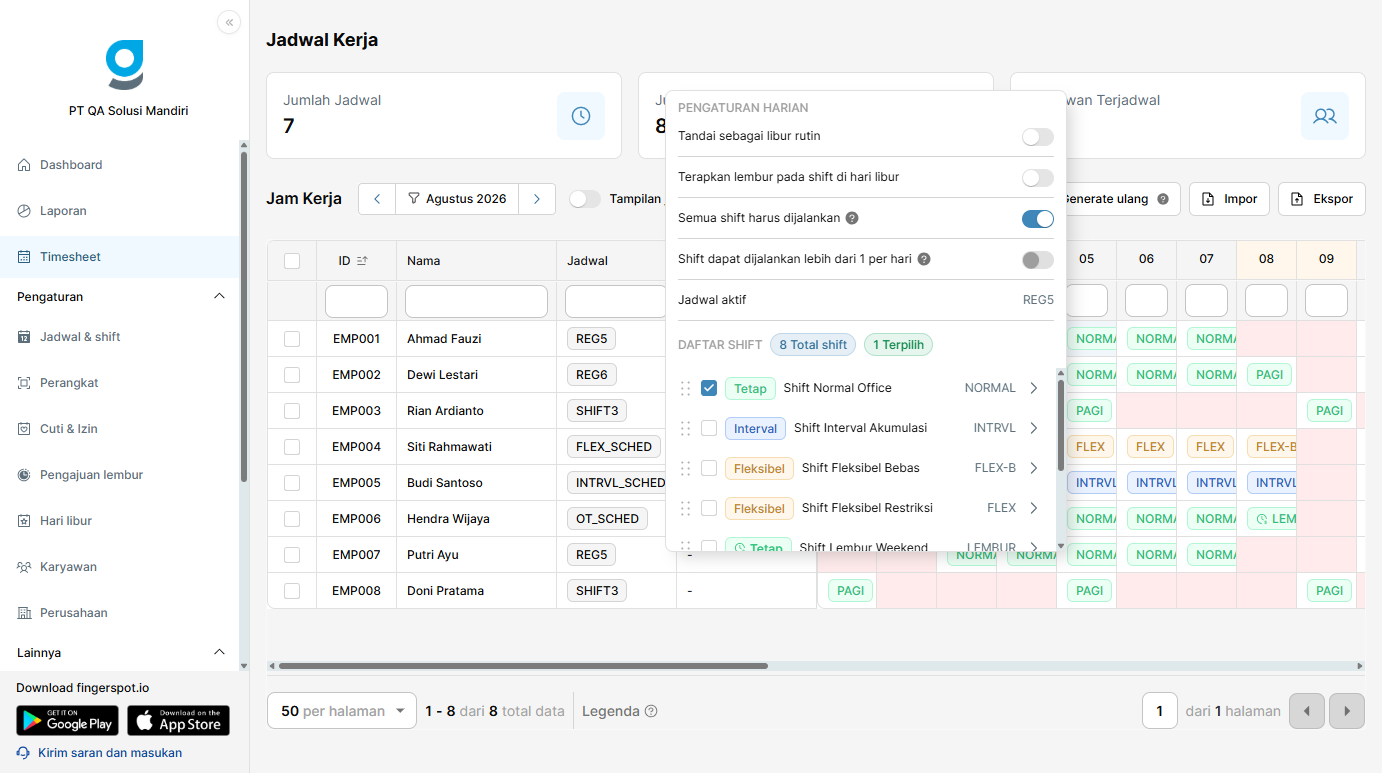Click the Impor button
The width and height of the screenshot is (1382, 773).
(1230, 199)
